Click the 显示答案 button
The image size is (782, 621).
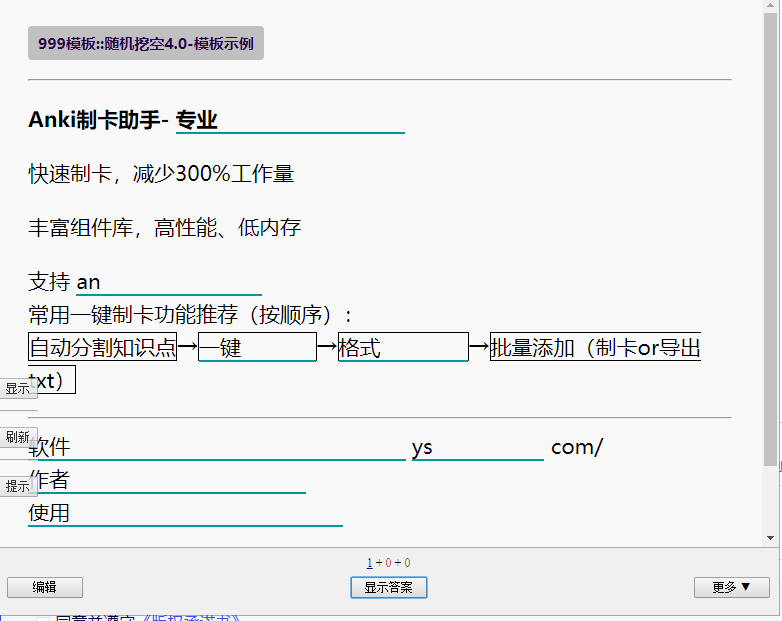pos(389,587)
